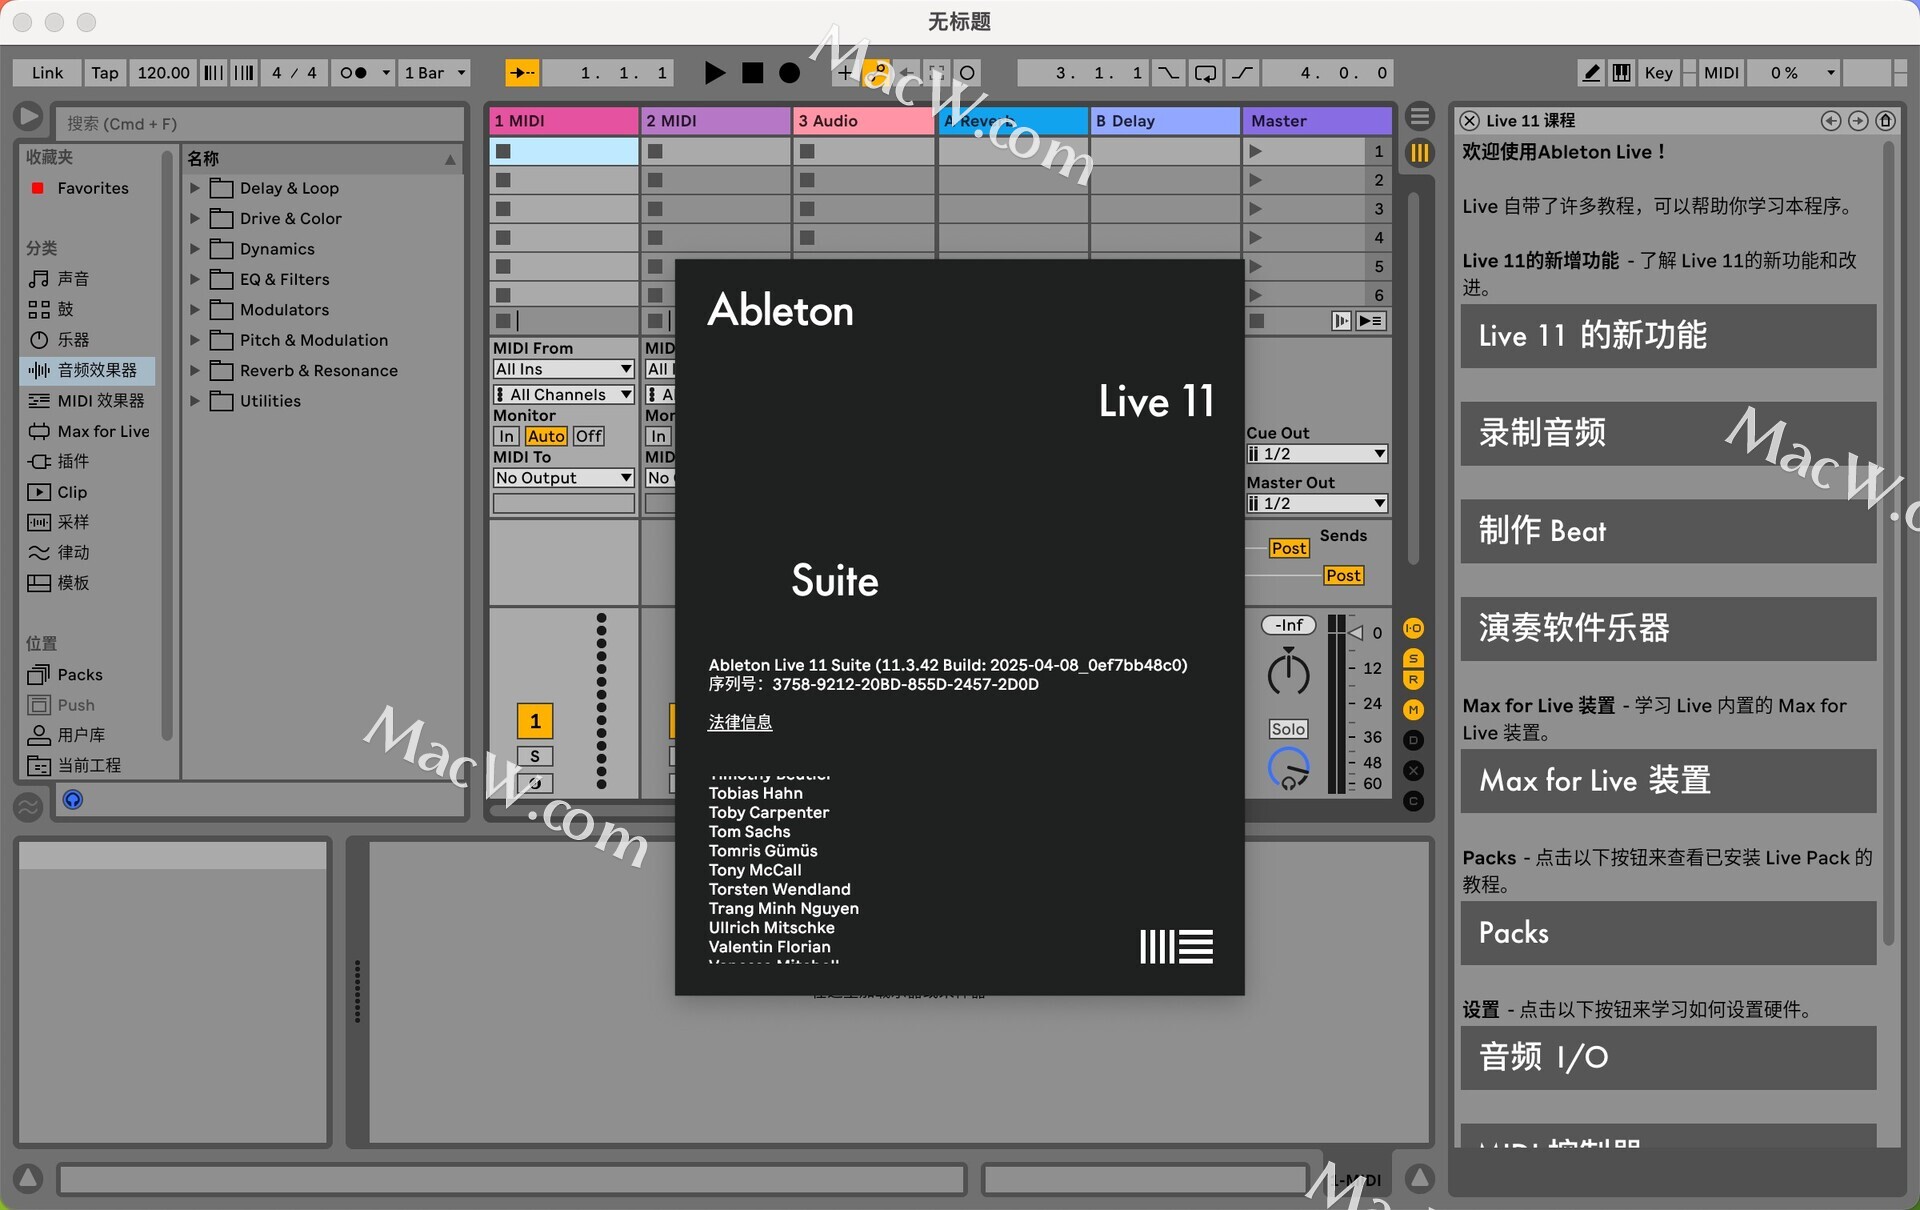
Task: Click the 法律信息 legal info link
Action: (x=740, y=722)
